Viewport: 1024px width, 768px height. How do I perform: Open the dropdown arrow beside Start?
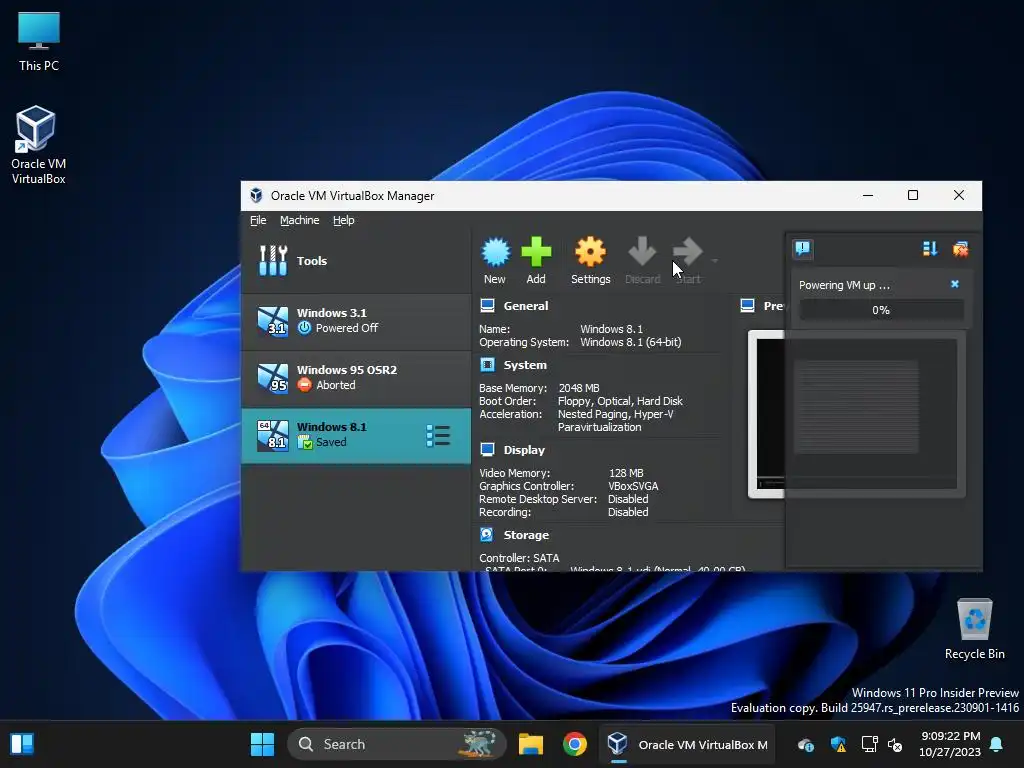(x=714, y=261)
